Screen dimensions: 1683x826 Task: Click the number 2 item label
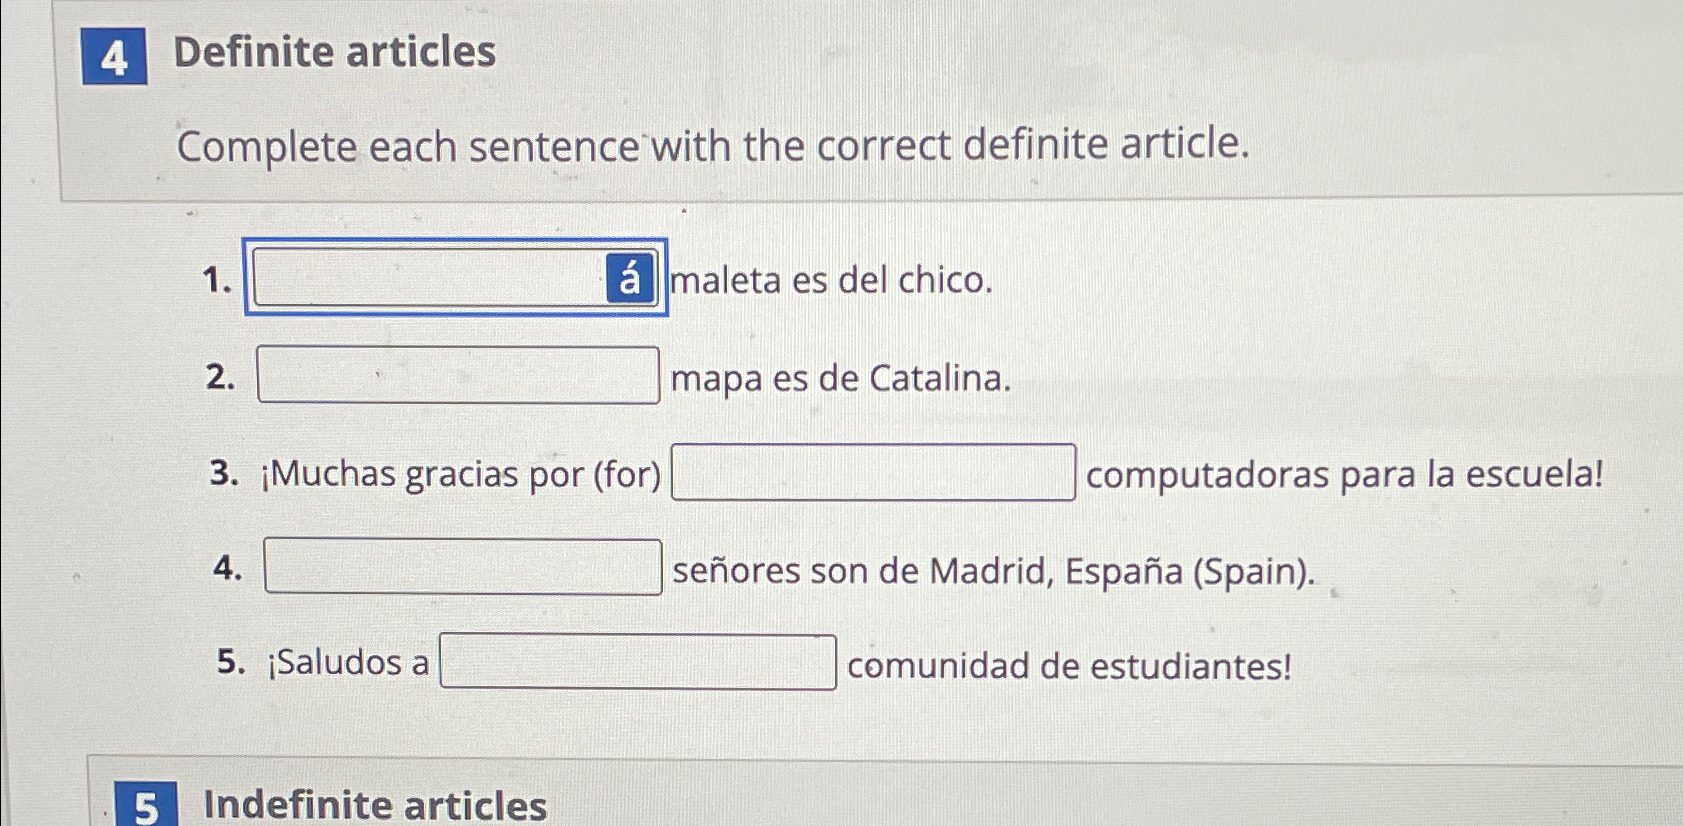pos(225,377)
